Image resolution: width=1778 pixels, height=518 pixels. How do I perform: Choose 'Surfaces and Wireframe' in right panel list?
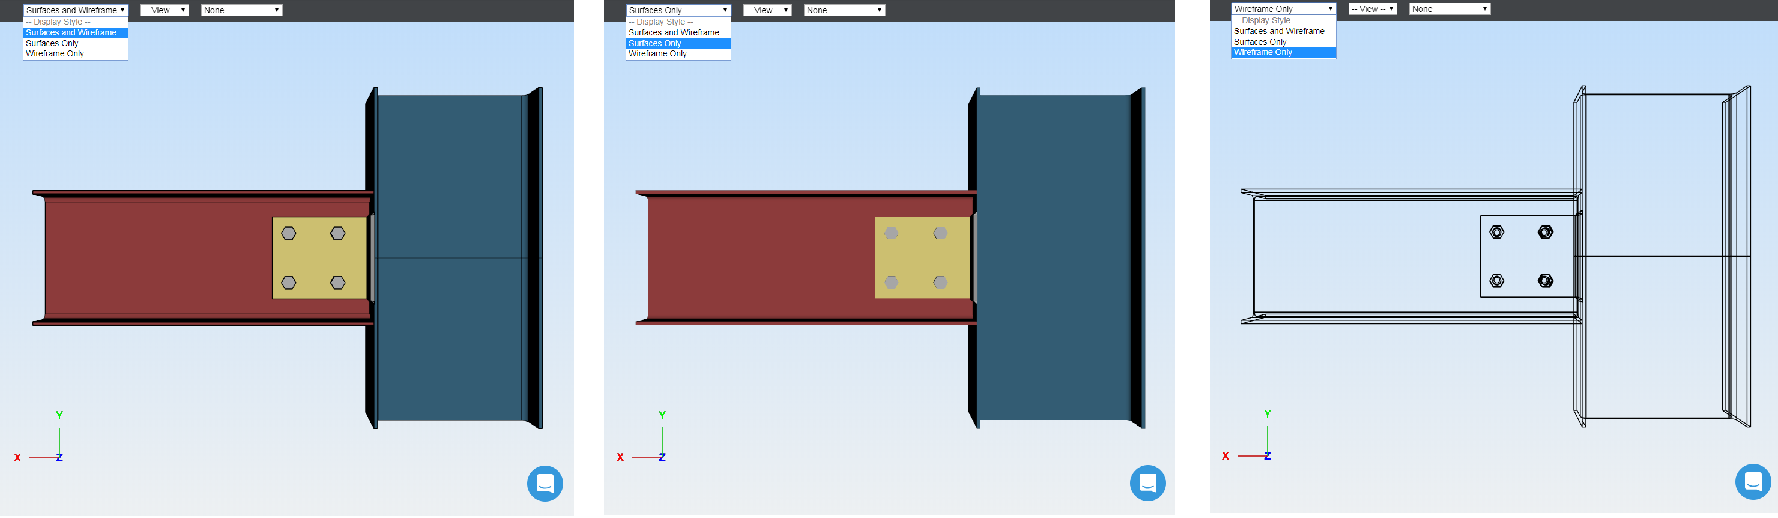(1284, 31)
